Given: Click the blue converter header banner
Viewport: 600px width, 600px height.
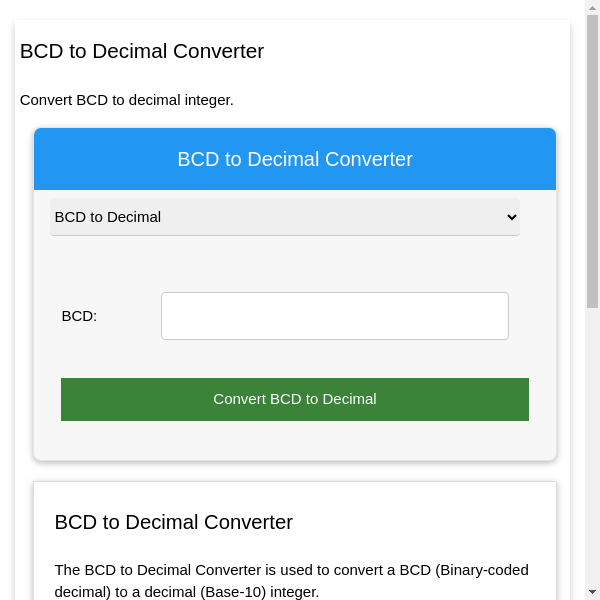Looking at the screenshot, I should (295, 159).
